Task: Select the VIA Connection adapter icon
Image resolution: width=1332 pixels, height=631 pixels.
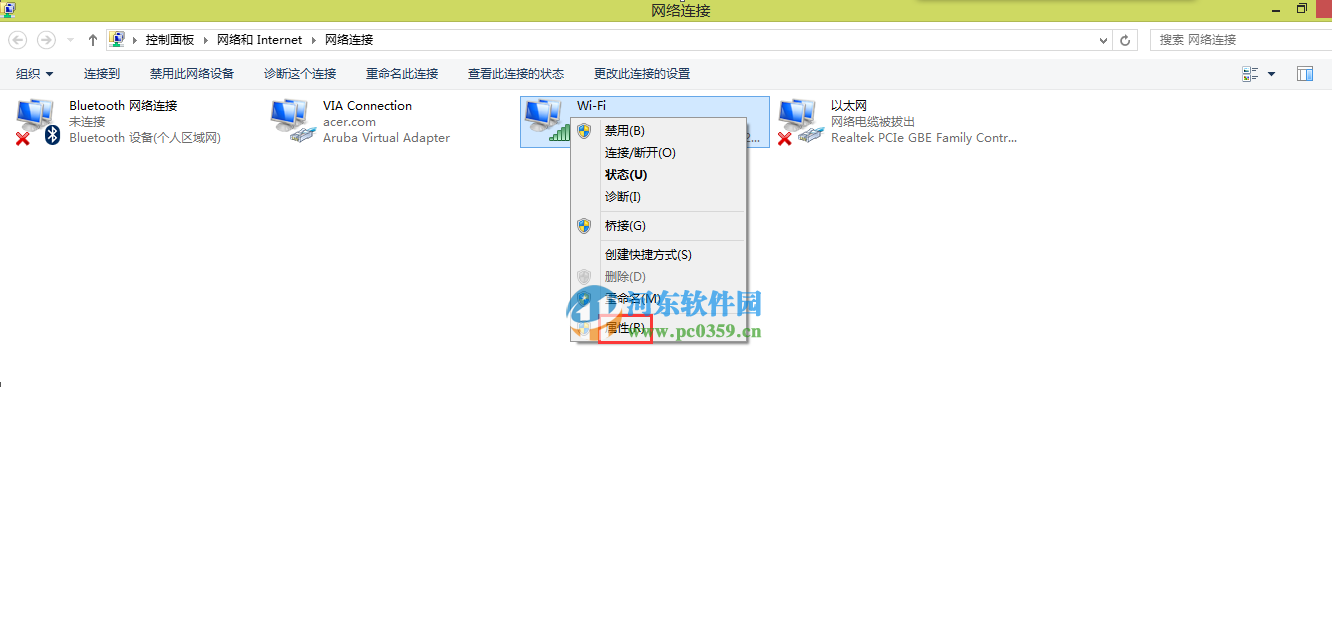Action: click(291, 118)
